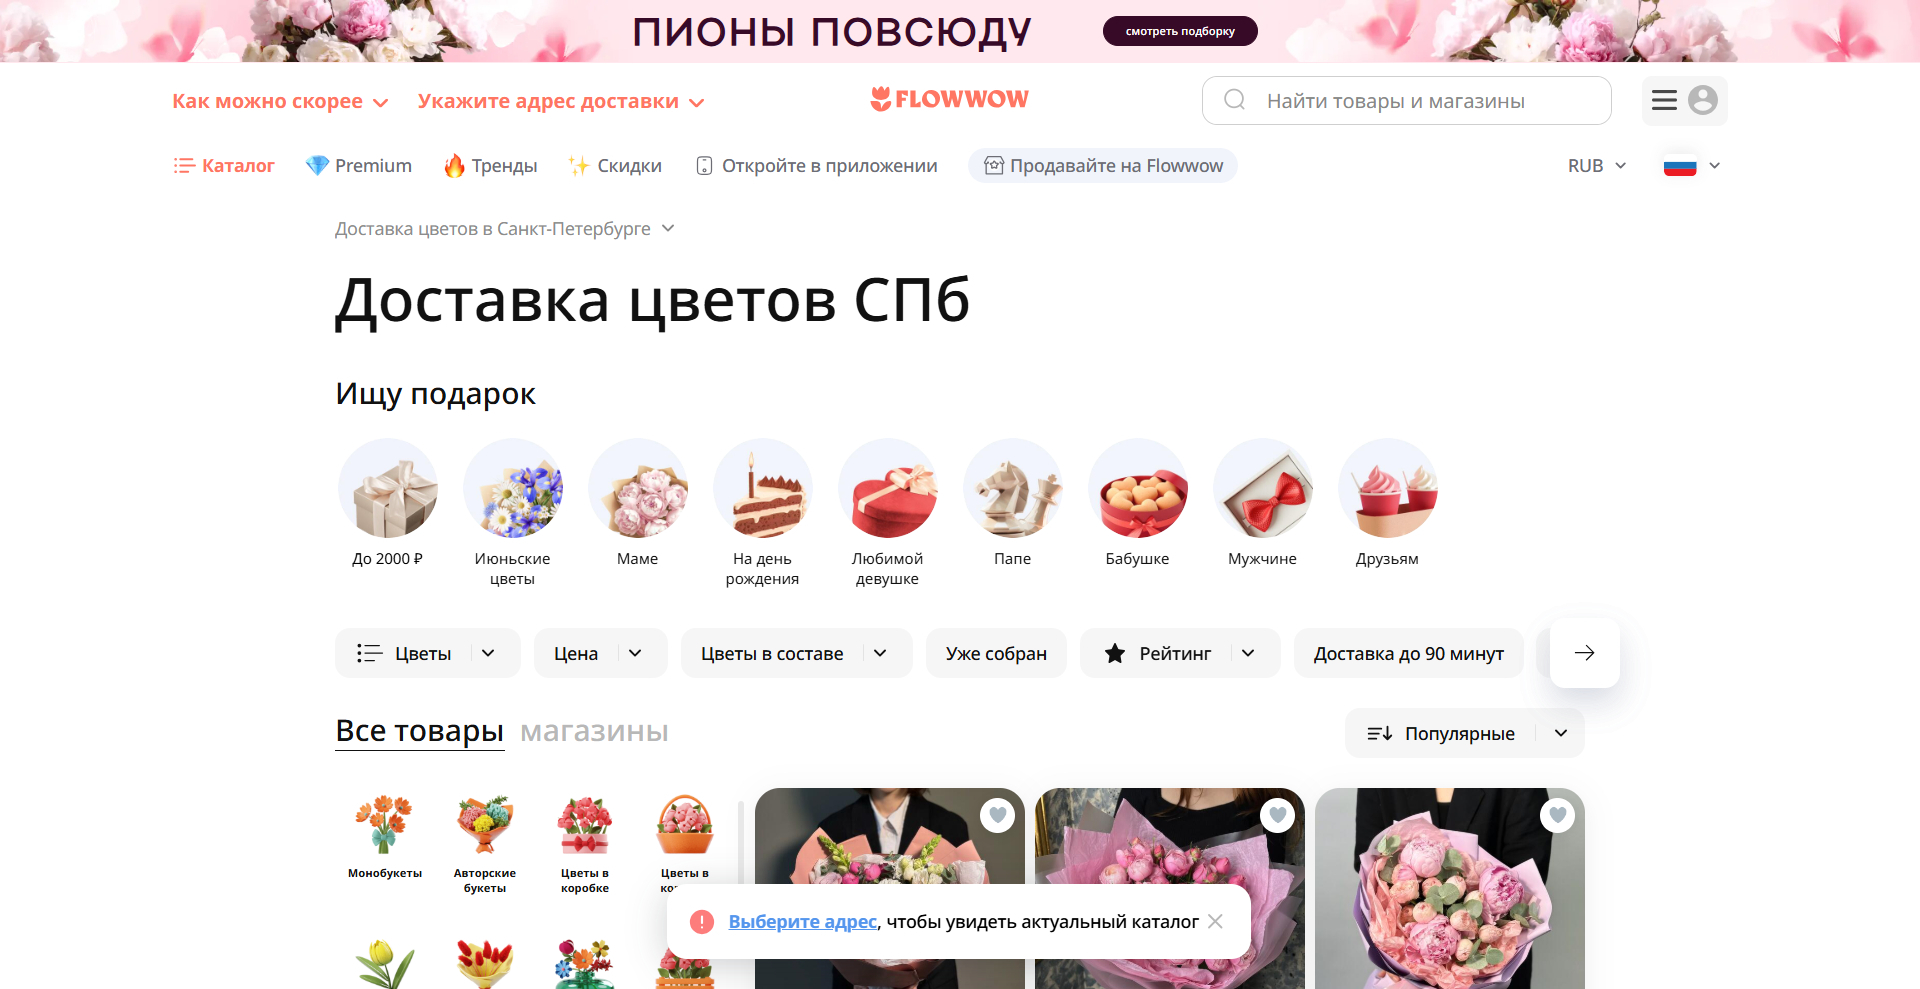Select the Мужчине bow tie gift icon

click(x=1262, y=489)
